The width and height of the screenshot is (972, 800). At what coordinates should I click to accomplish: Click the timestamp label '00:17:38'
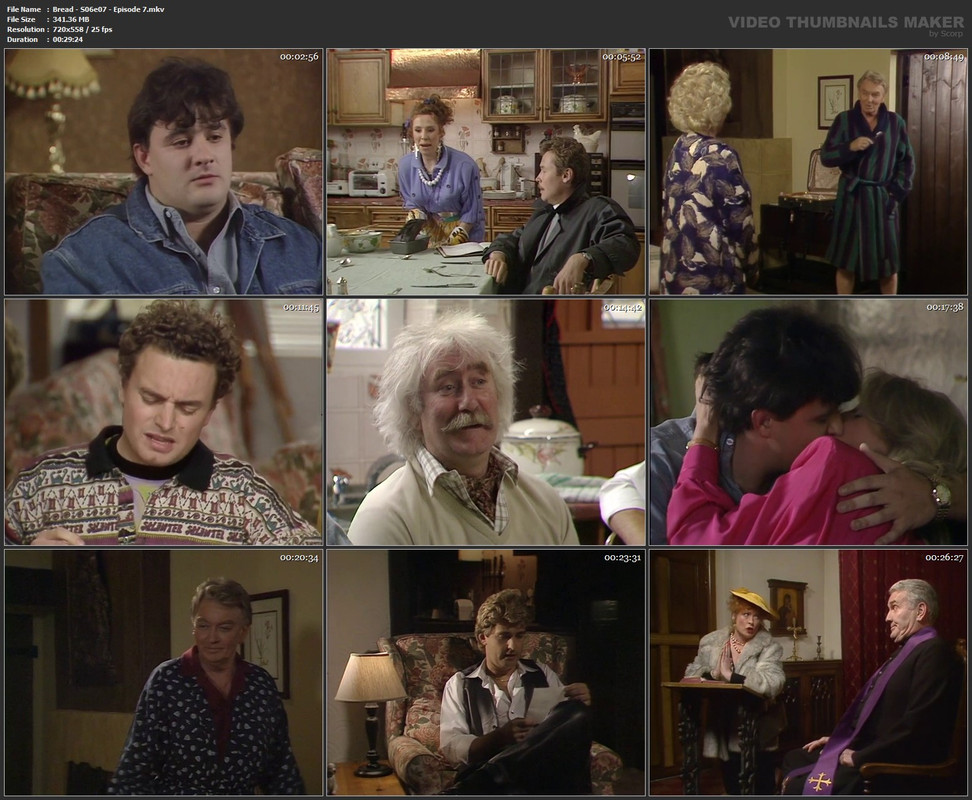945,307
